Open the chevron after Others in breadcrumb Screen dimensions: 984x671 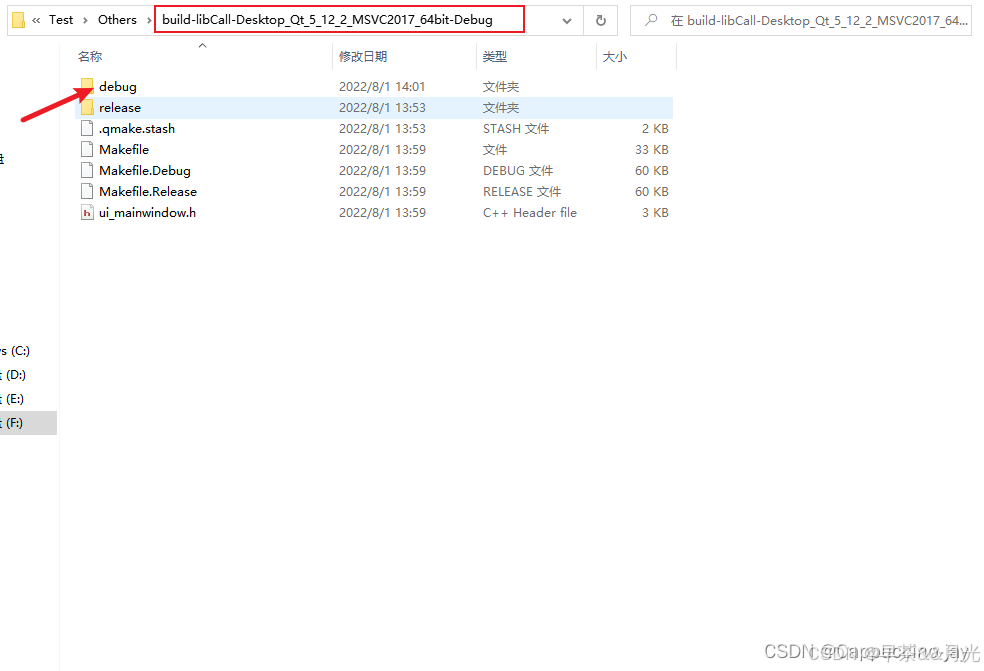point(149,20)
